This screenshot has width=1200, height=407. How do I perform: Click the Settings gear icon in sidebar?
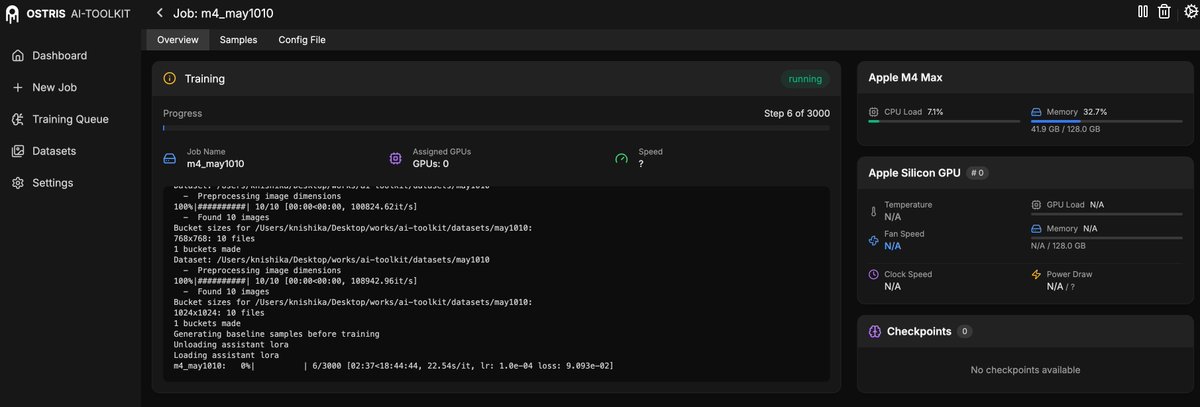pyautogui.click(x=18, y=183)
